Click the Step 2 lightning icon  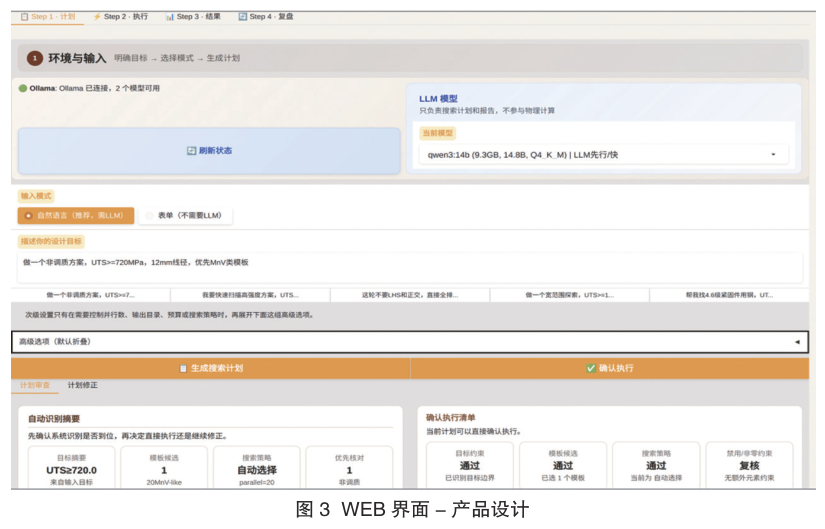(97, 17)
